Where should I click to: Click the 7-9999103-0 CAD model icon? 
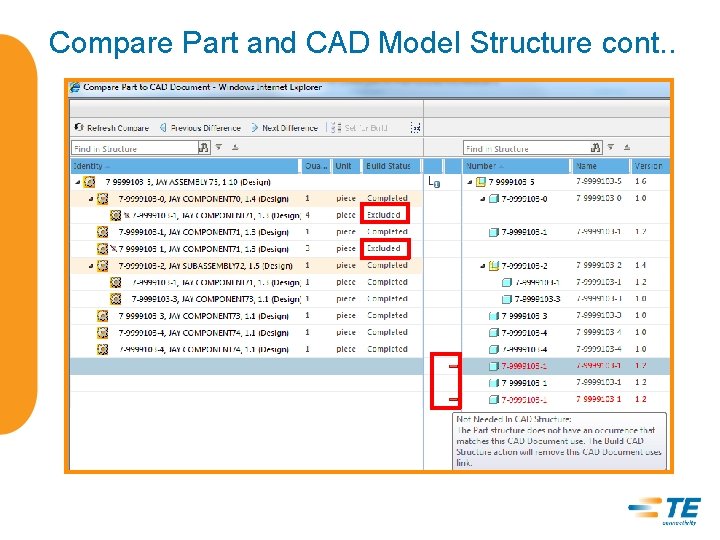point(494,199)
